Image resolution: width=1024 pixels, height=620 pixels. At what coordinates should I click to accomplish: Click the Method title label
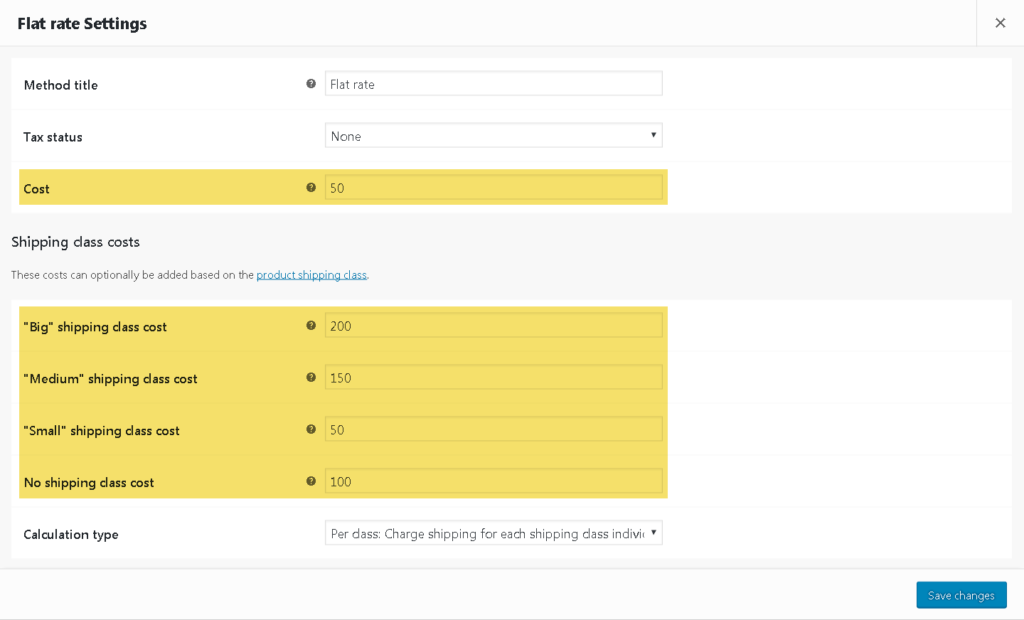click(x=61, y=85)
